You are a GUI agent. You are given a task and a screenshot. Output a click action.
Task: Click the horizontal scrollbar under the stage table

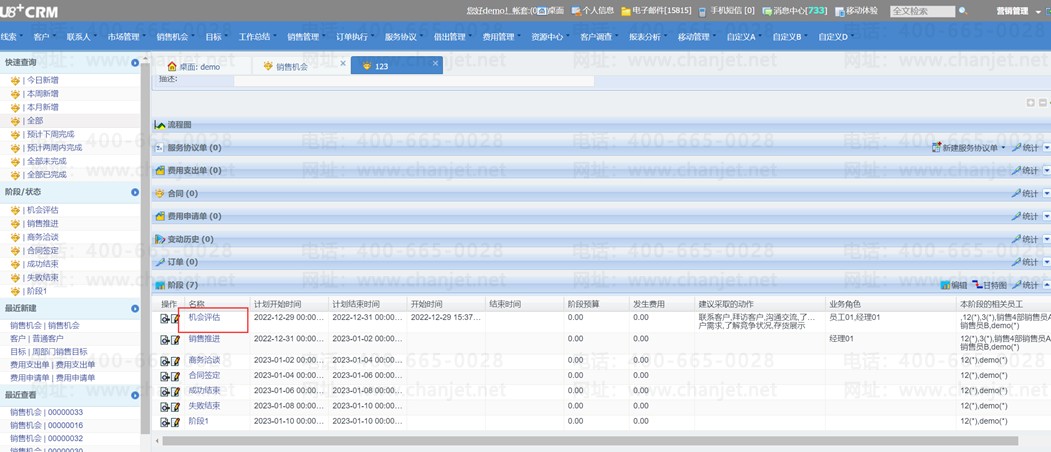pyautogui.click(x=590, y=440)
